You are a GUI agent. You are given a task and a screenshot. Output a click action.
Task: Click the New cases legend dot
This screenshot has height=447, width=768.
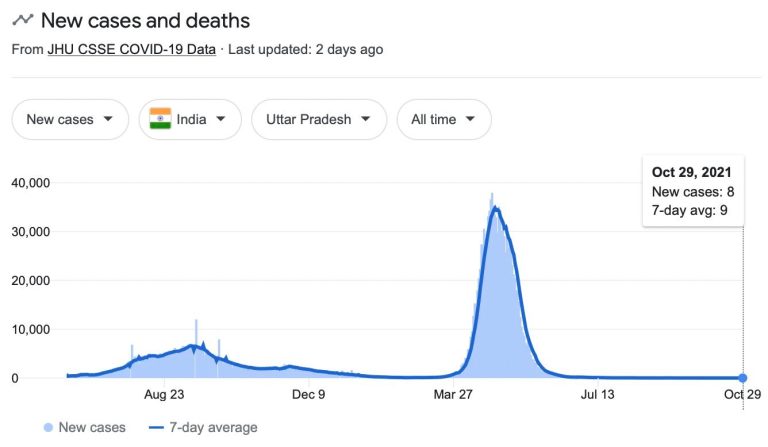click(48, 428)
